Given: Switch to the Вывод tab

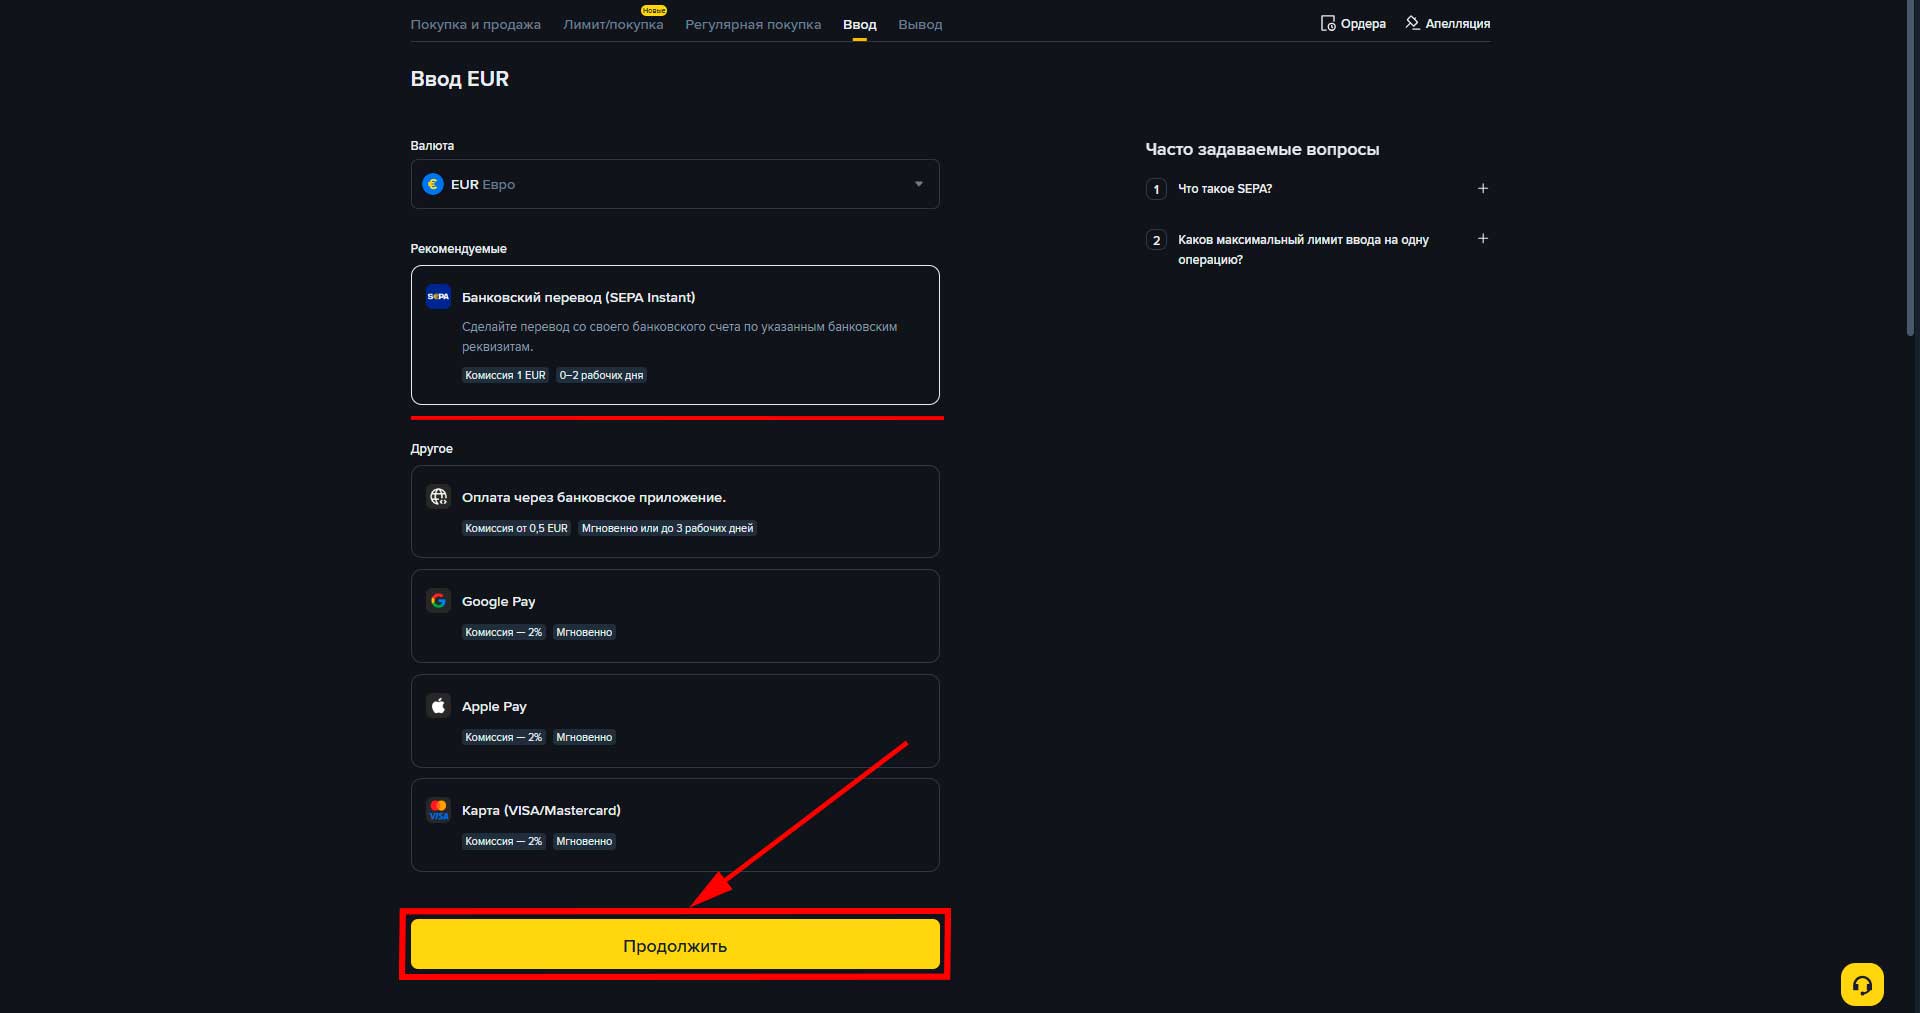Looking at the screenshot, I should (x=920, y=24).
